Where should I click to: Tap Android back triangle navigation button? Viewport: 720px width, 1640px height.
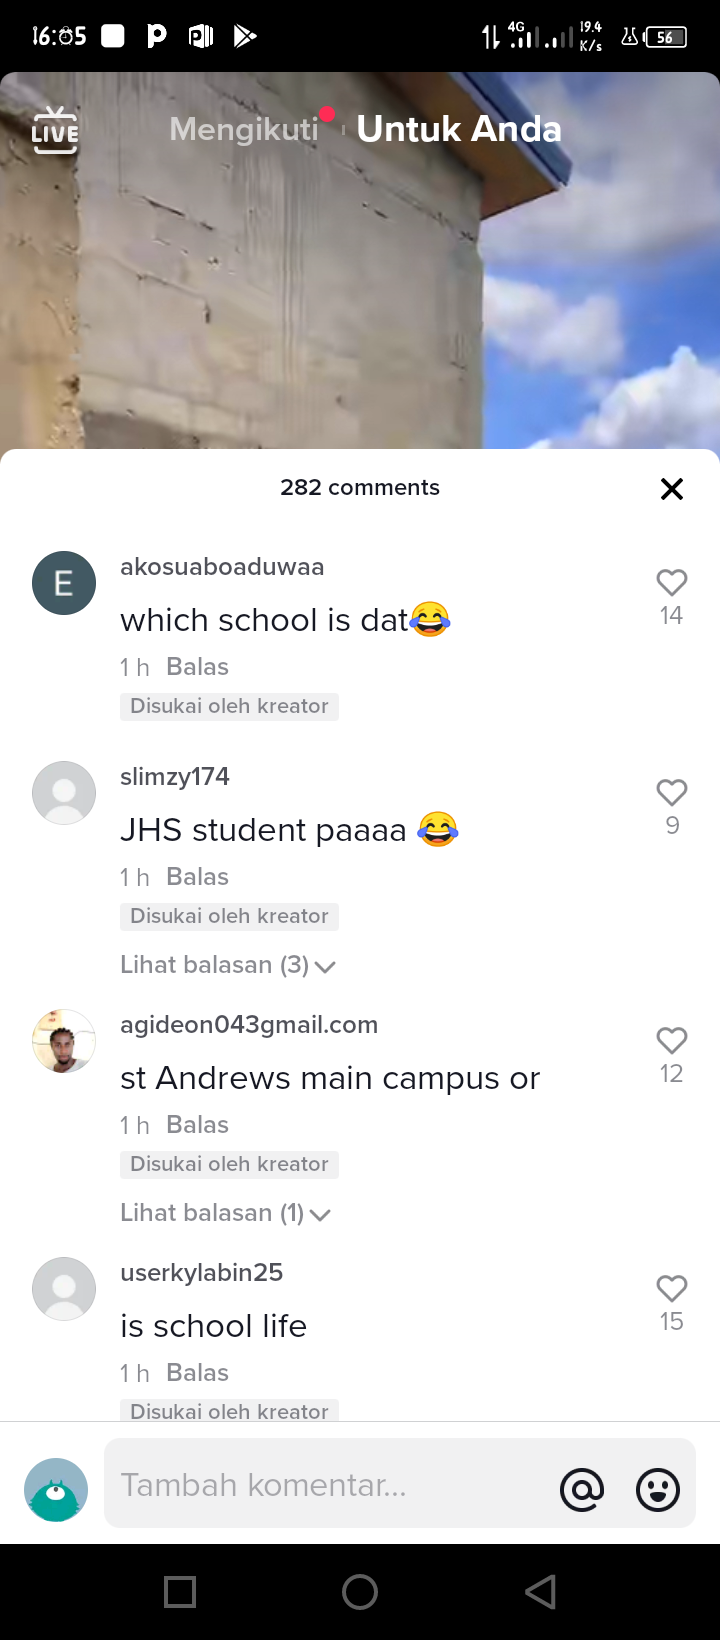[540, 1592]
